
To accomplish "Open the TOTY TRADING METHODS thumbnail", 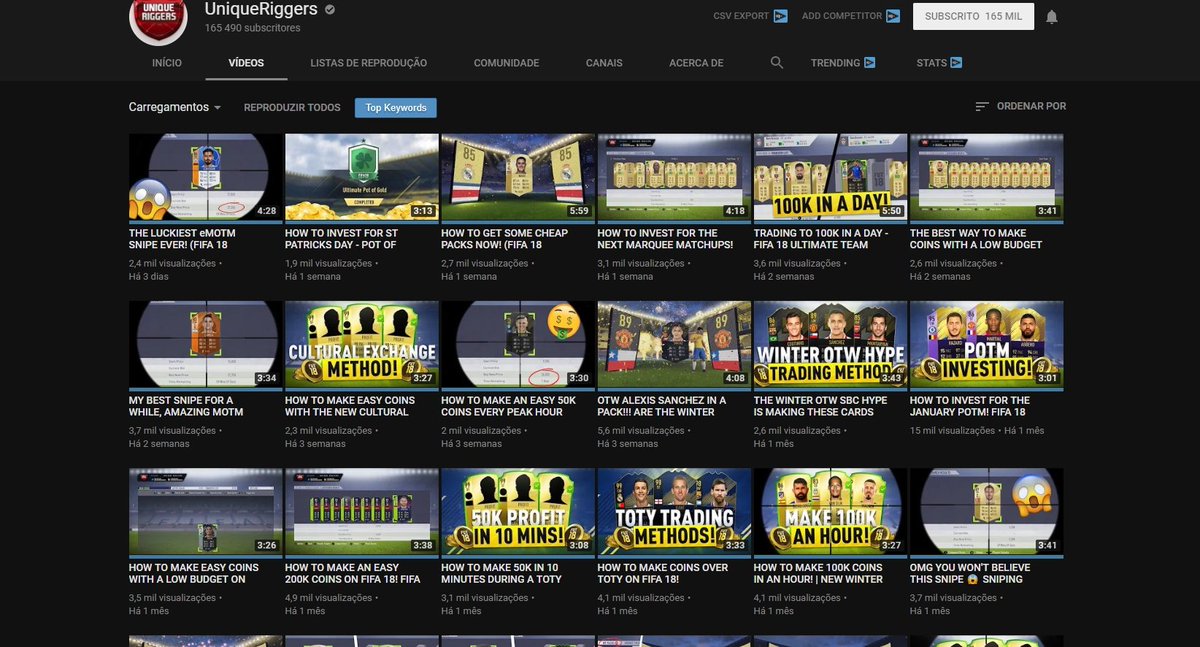I will [674, 511].
